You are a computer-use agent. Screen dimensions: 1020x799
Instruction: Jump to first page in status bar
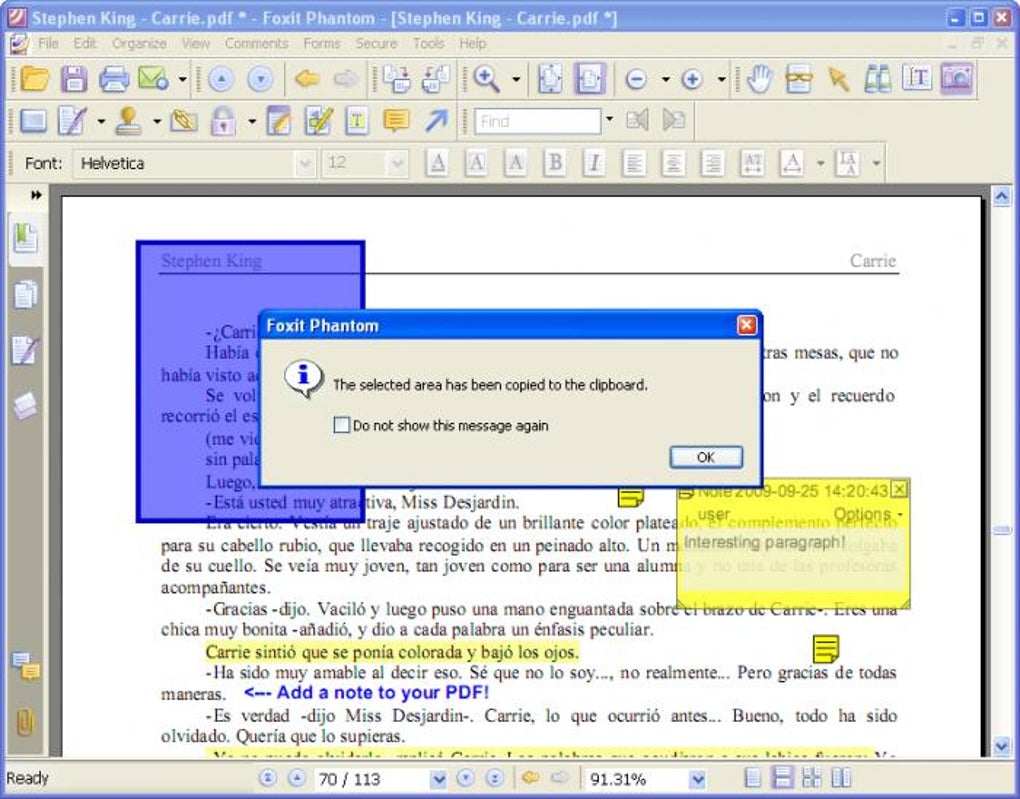click(x=267, y=778)
